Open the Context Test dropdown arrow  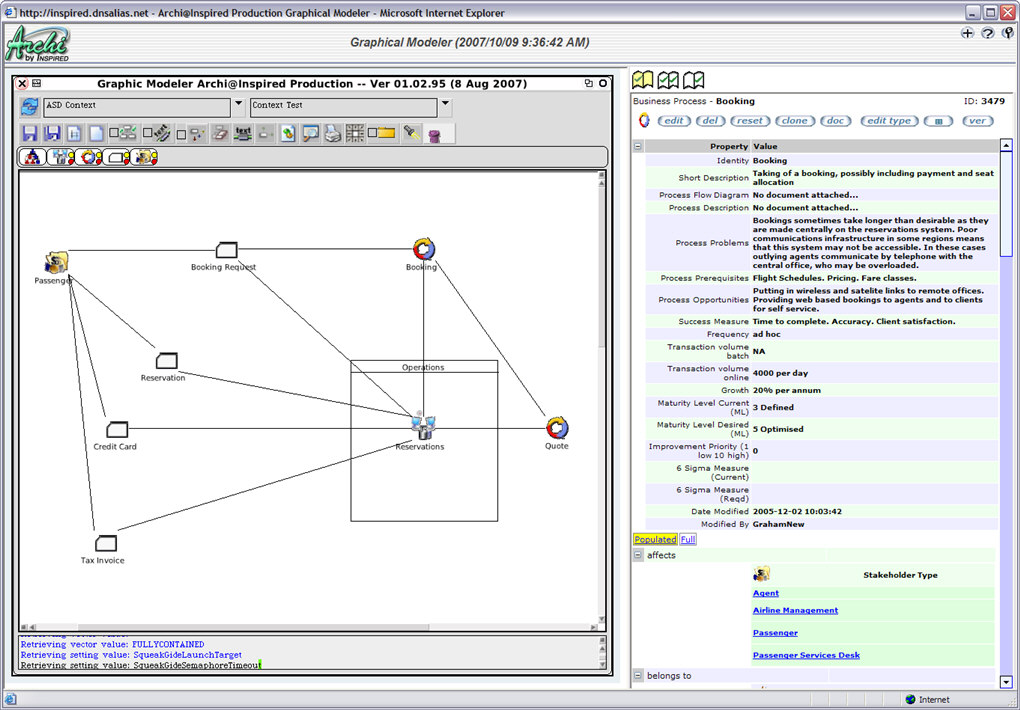coord(445,103)
